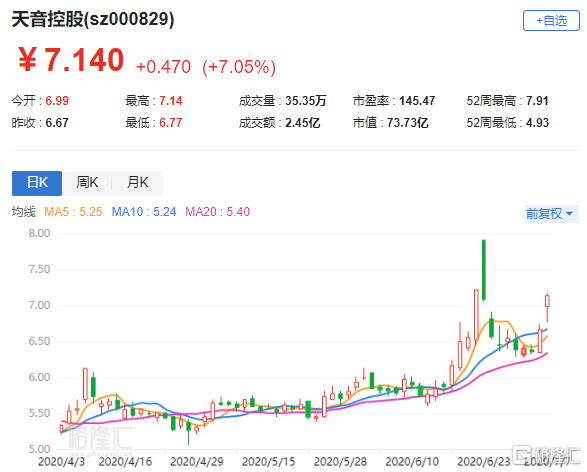The width and height of the screenshot is (587, 472).
Task: Click the y-axis label 5.50
Action: [39, 413]
